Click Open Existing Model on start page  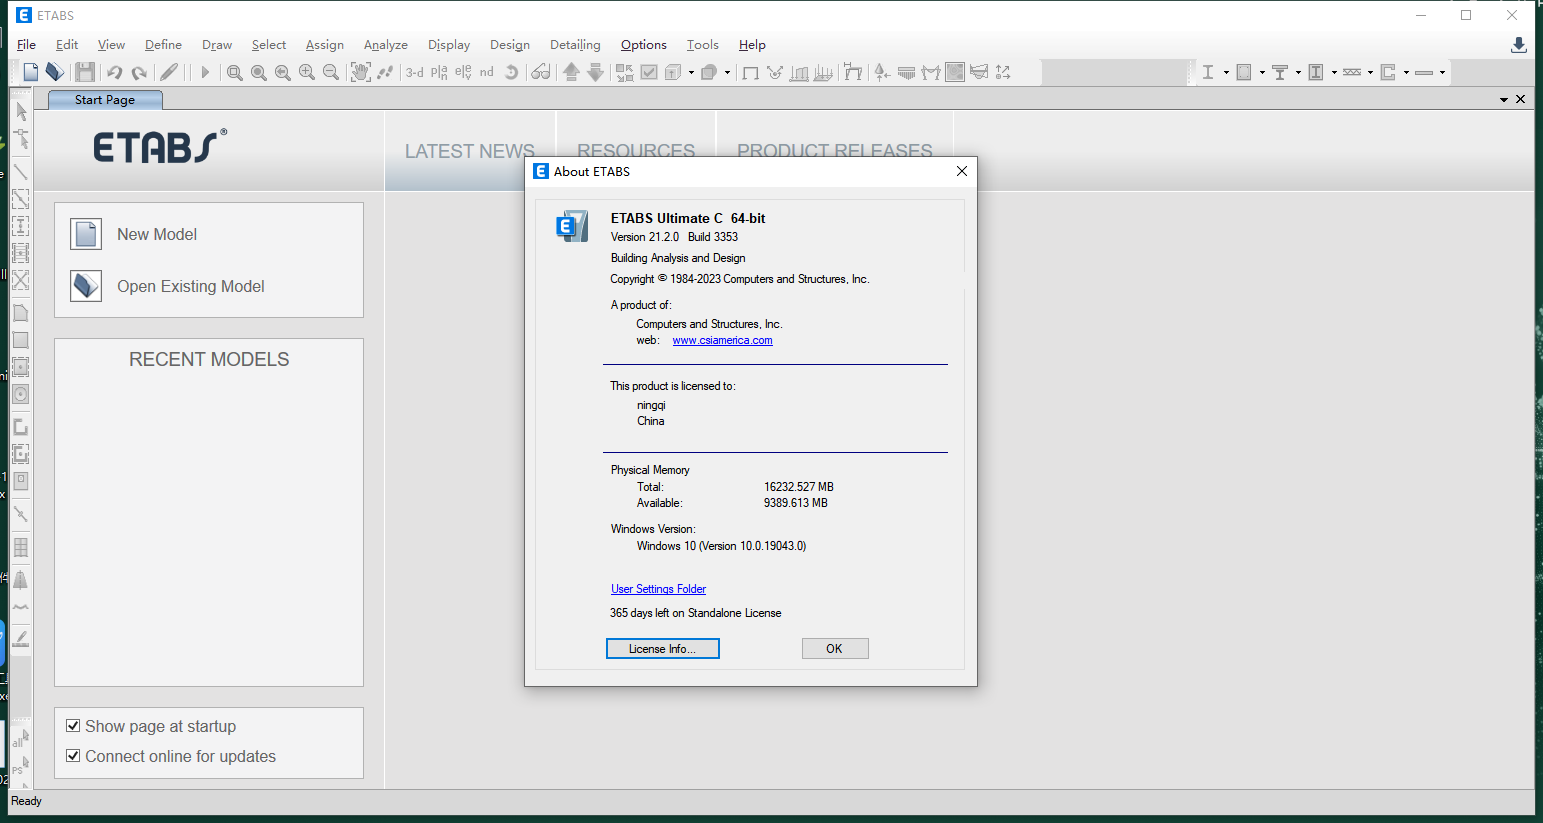pyautogui.click(x=167, y=286)
